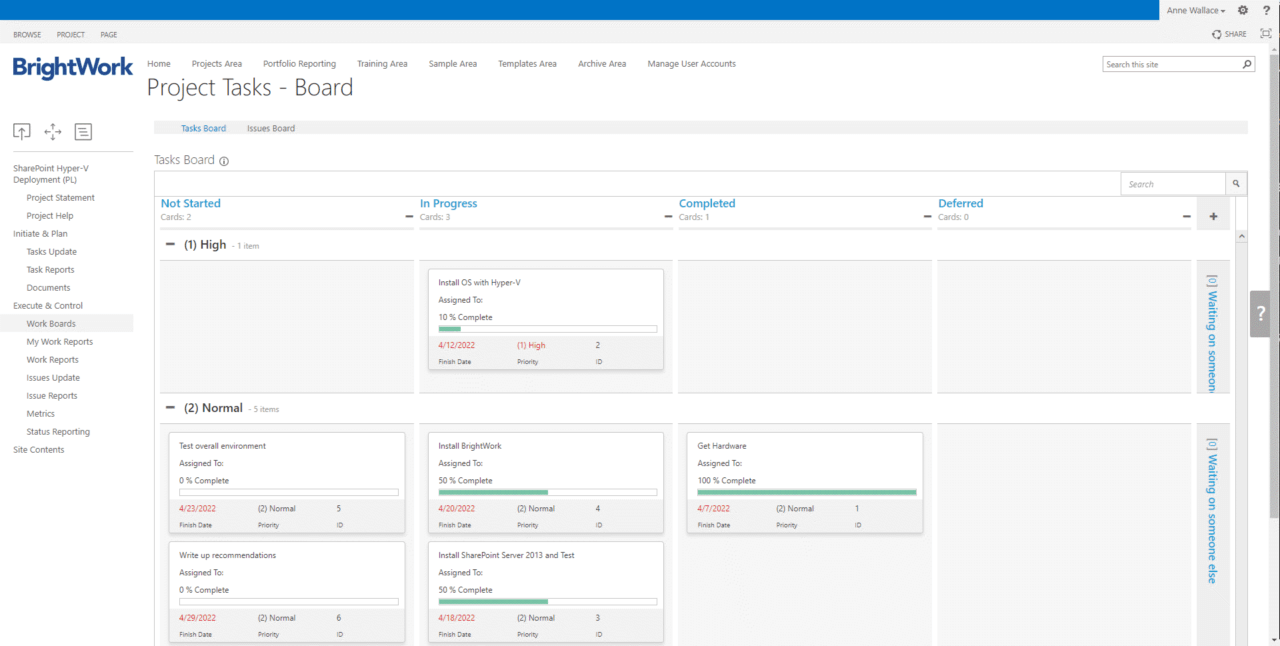Click the search magnifier on the Tasks Board
Screen dimensions: 1280x646
[x=1236, y=183]
